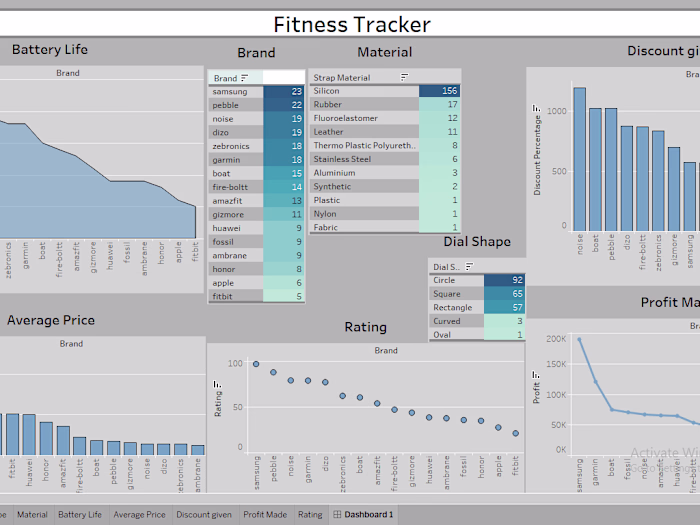Screen dimensions: 700x525
Task: Click the sort icon in Dial Shape header
Action: pos(469,267)
